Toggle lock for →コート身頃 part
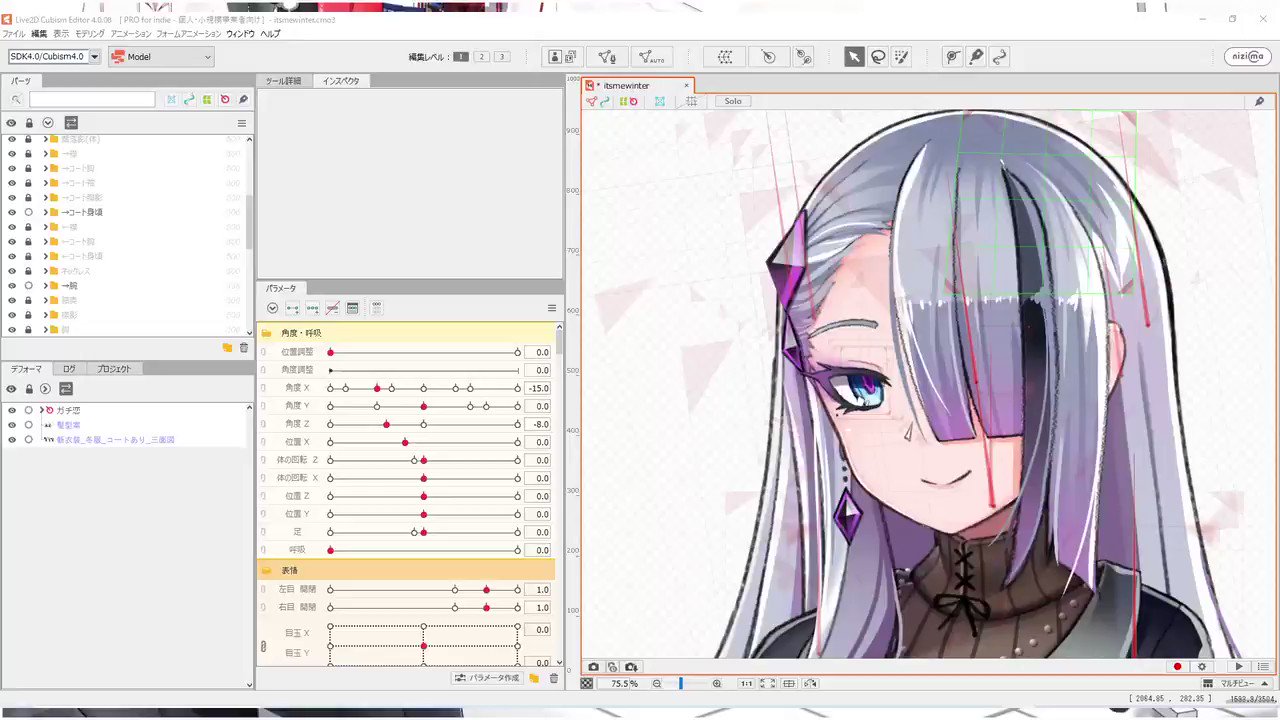Image resolution: width=1280 pixels, height=720 pixels. pyautogui.click(x=28, y=212)
